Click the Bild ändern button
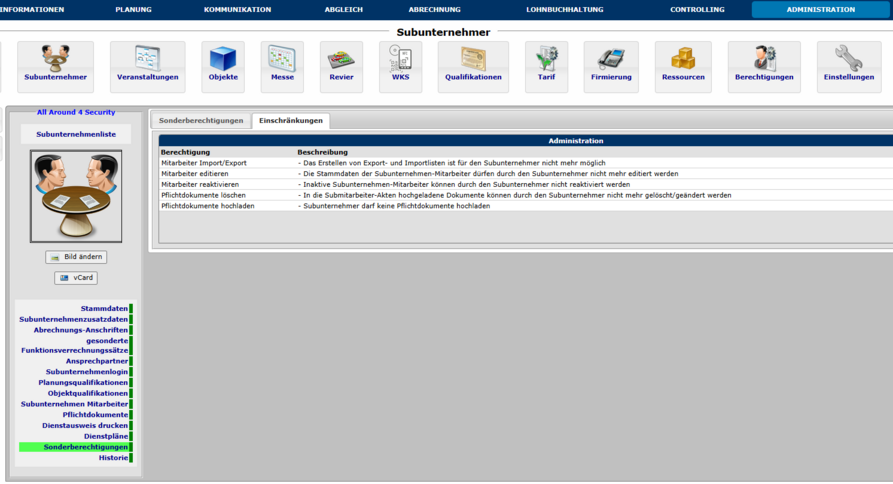This screenshot has width=893, height=484. pos(76,257)
